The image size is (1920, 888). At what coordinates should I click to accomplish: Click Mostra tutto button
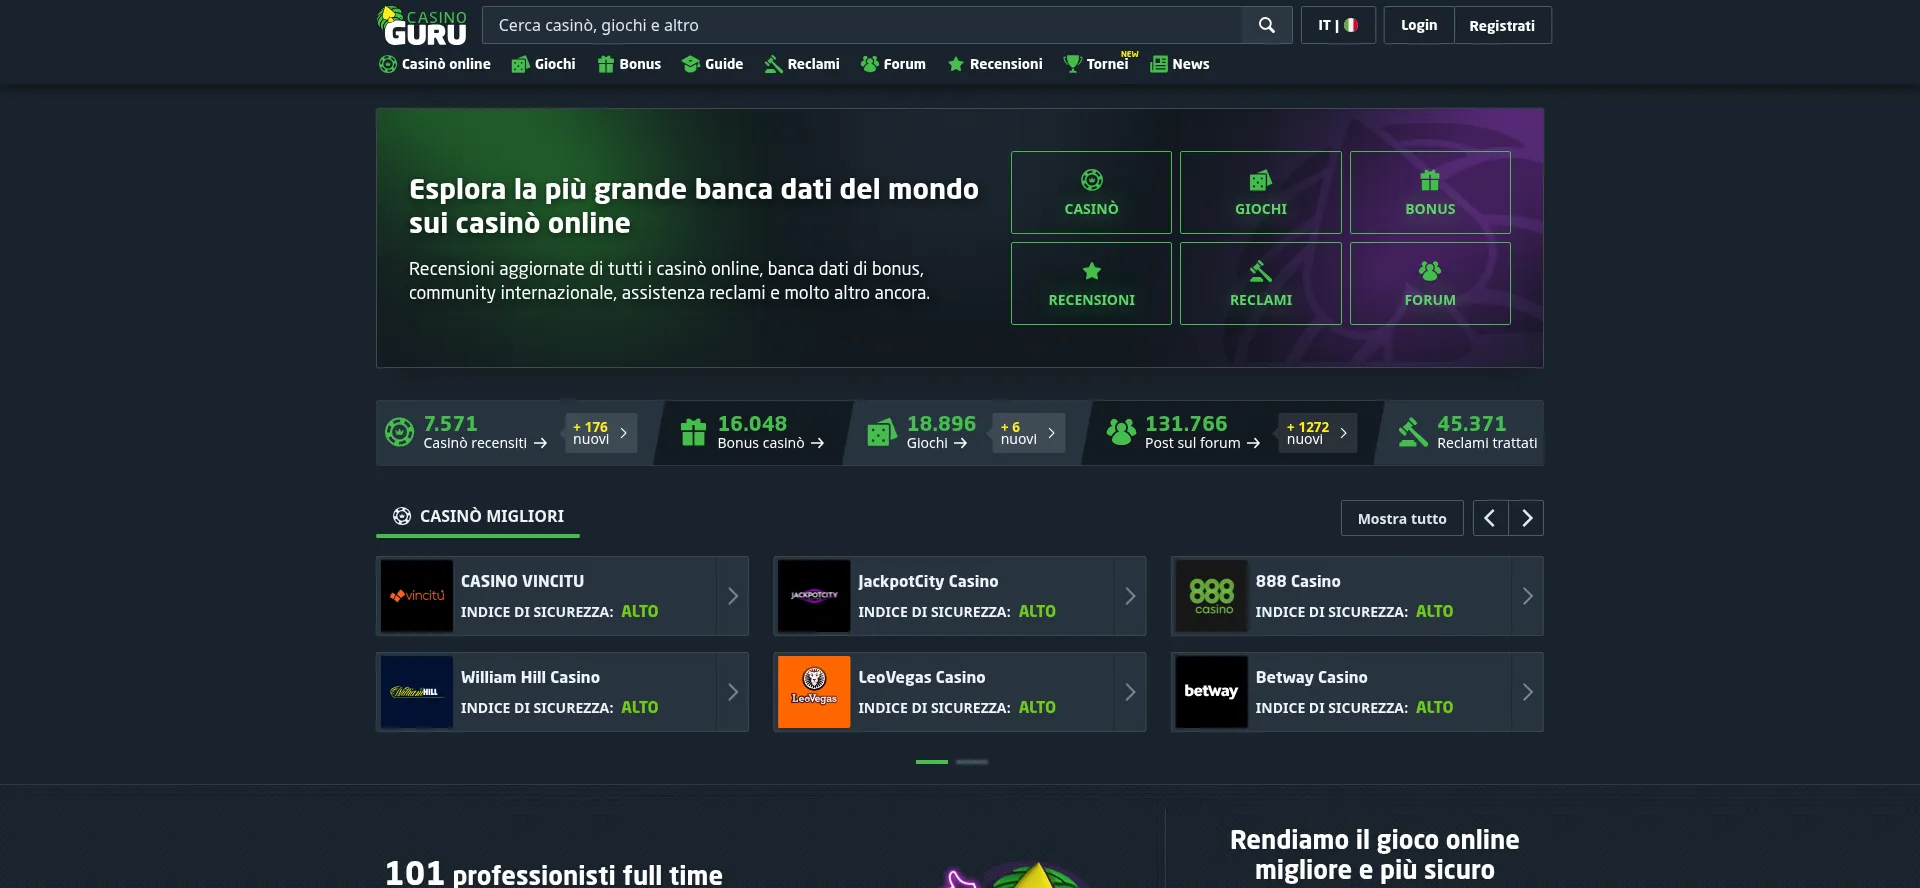(x=1402, y=518)
